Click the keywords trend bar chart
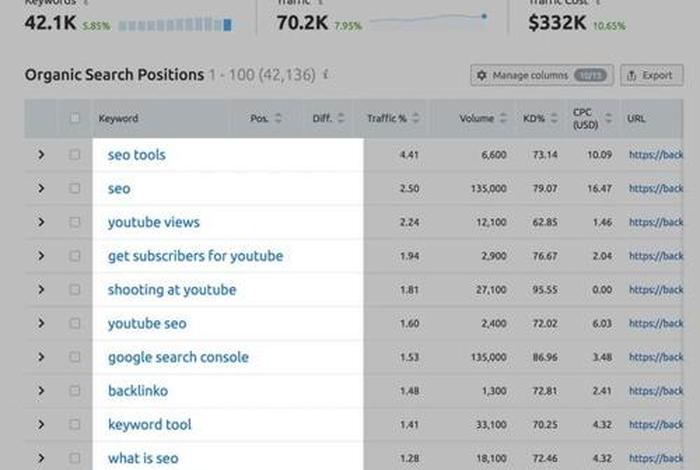 point(175,25)
